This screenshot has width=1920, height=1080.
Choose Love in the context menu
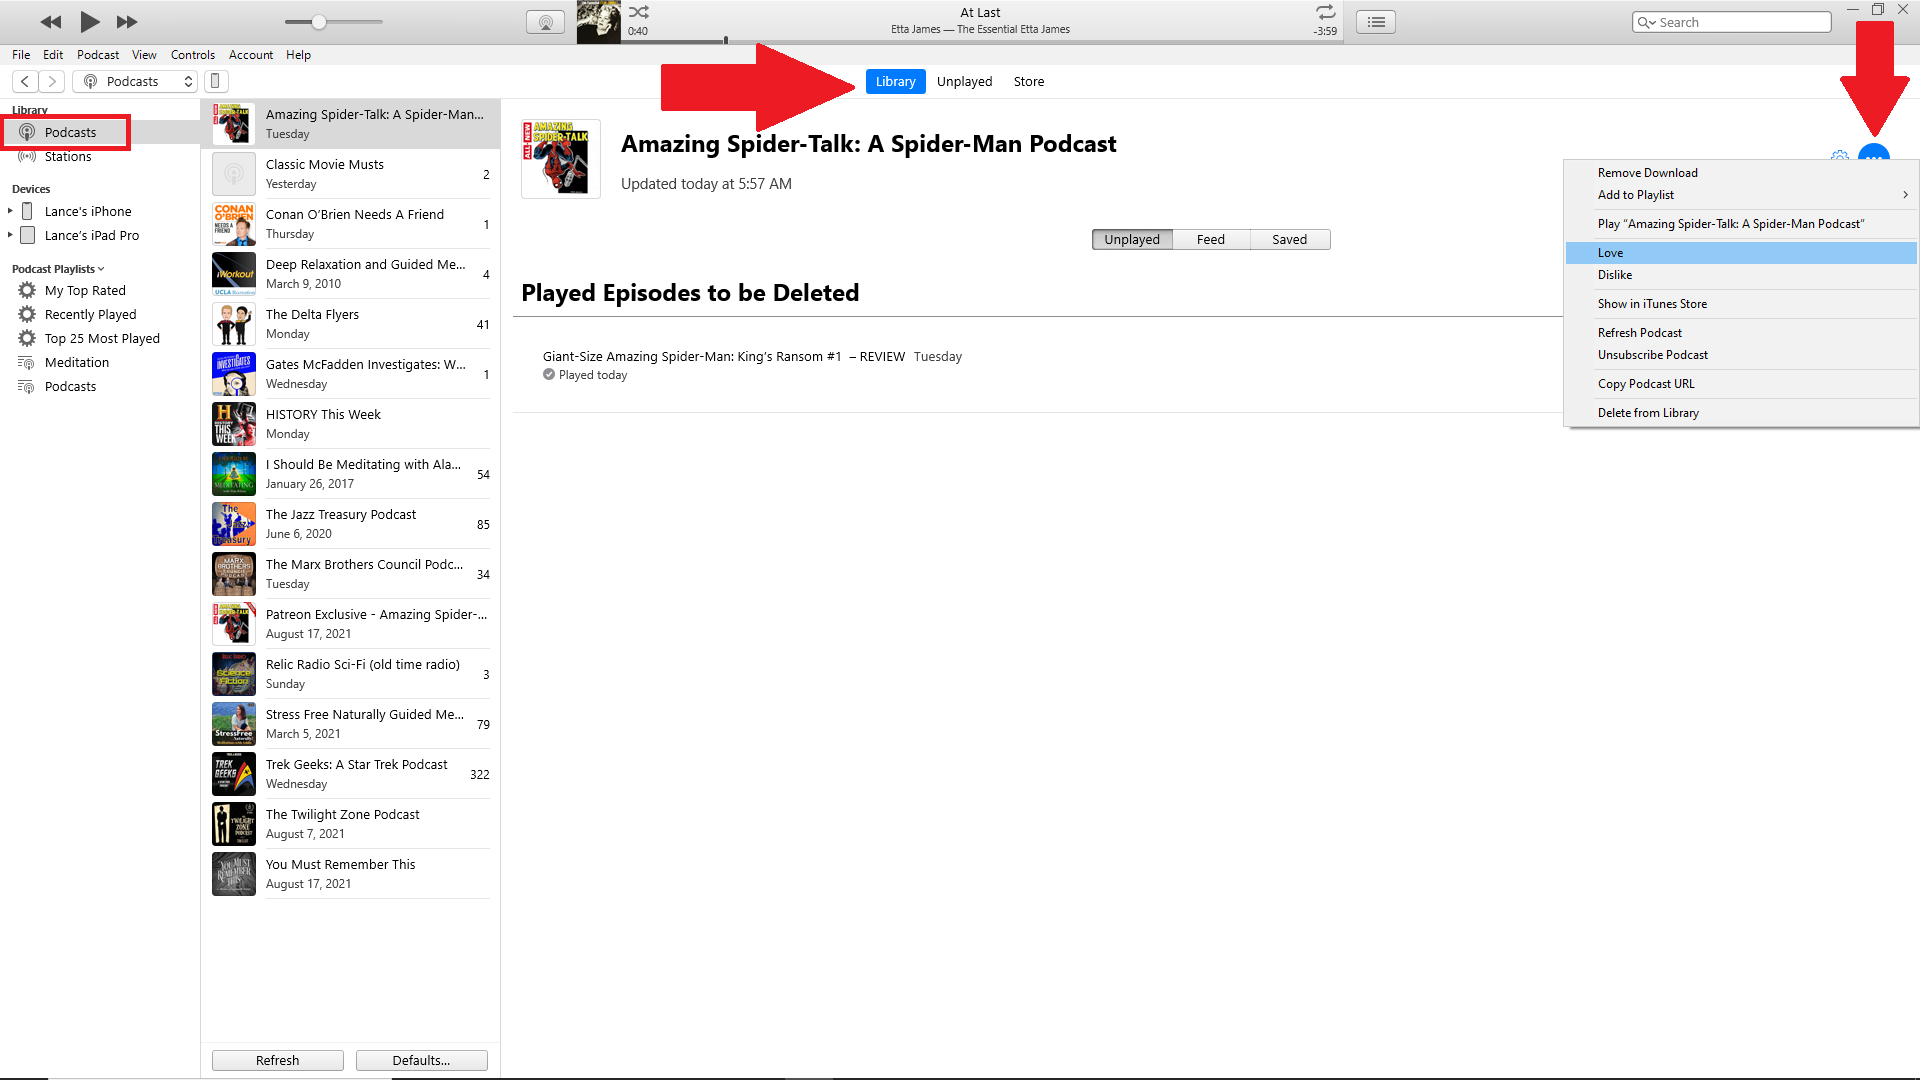[1741, 253]
